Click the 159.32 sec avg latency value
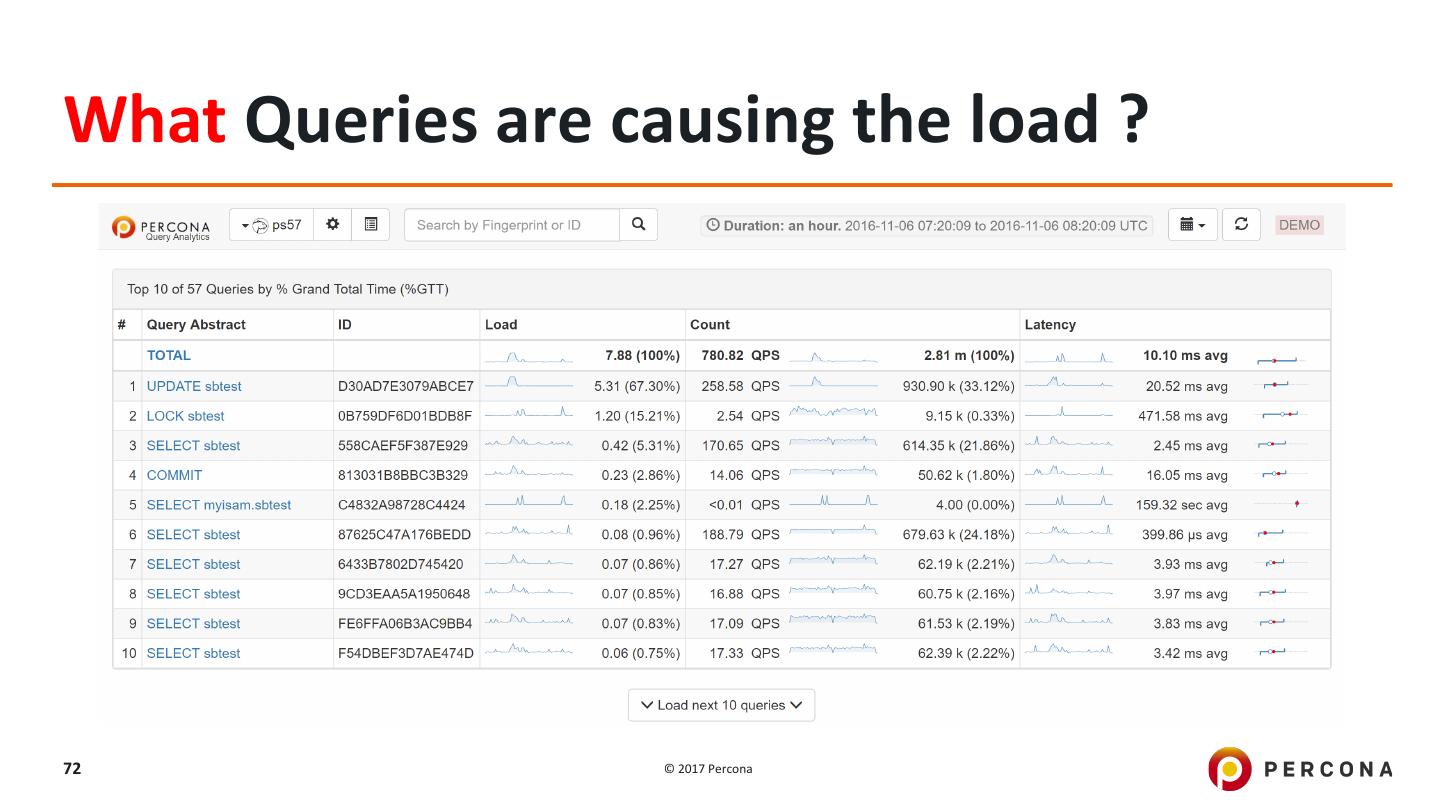This screenshot has width=1440, height=810. pos(1182,505)
